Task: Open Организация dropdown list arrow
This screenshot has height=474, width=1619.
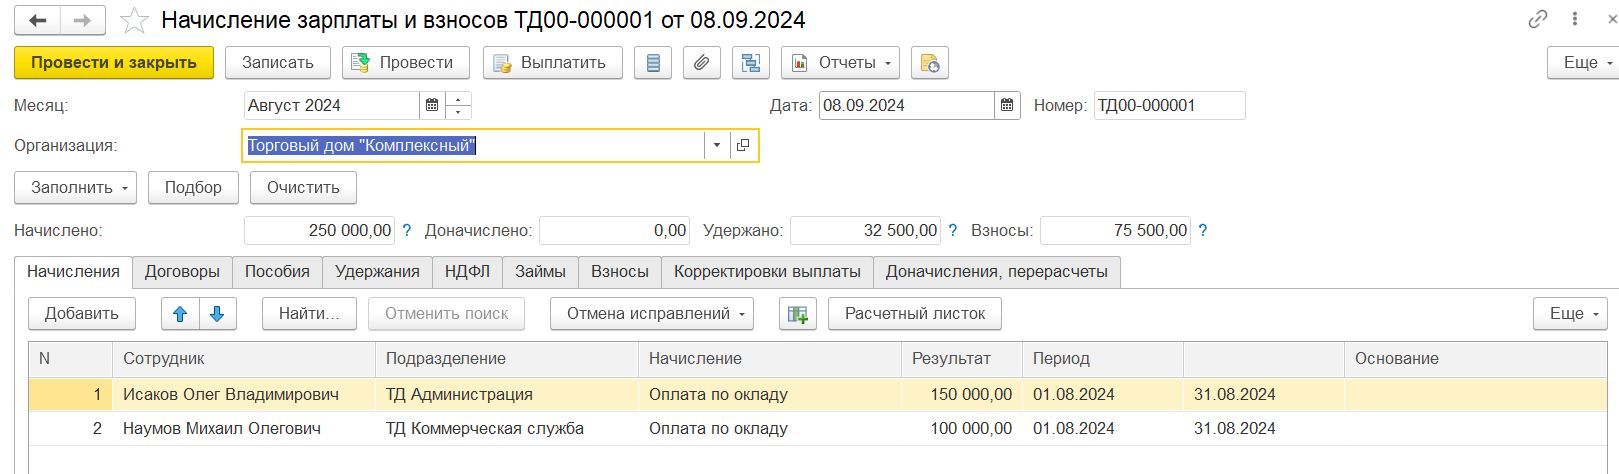Action: point(716,145)
